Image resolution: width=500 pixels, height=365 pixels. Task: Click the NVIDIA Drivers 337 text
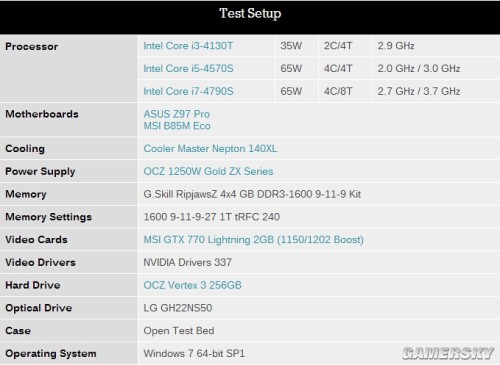[x=188, y=262]
